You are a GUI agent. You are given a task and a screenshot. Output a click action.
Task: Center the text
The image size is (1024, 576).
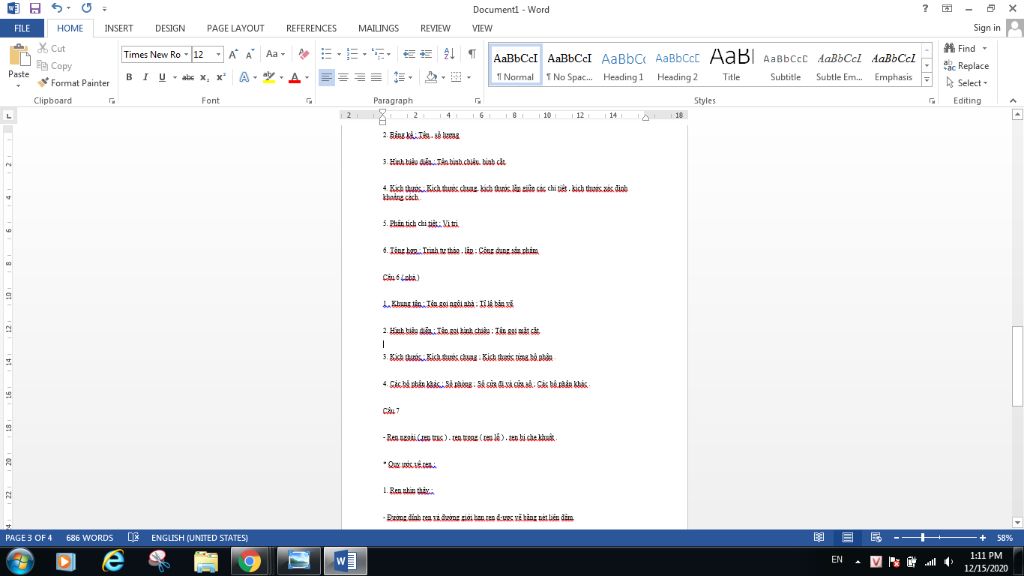pyautogui.click(x=343, y=77)
